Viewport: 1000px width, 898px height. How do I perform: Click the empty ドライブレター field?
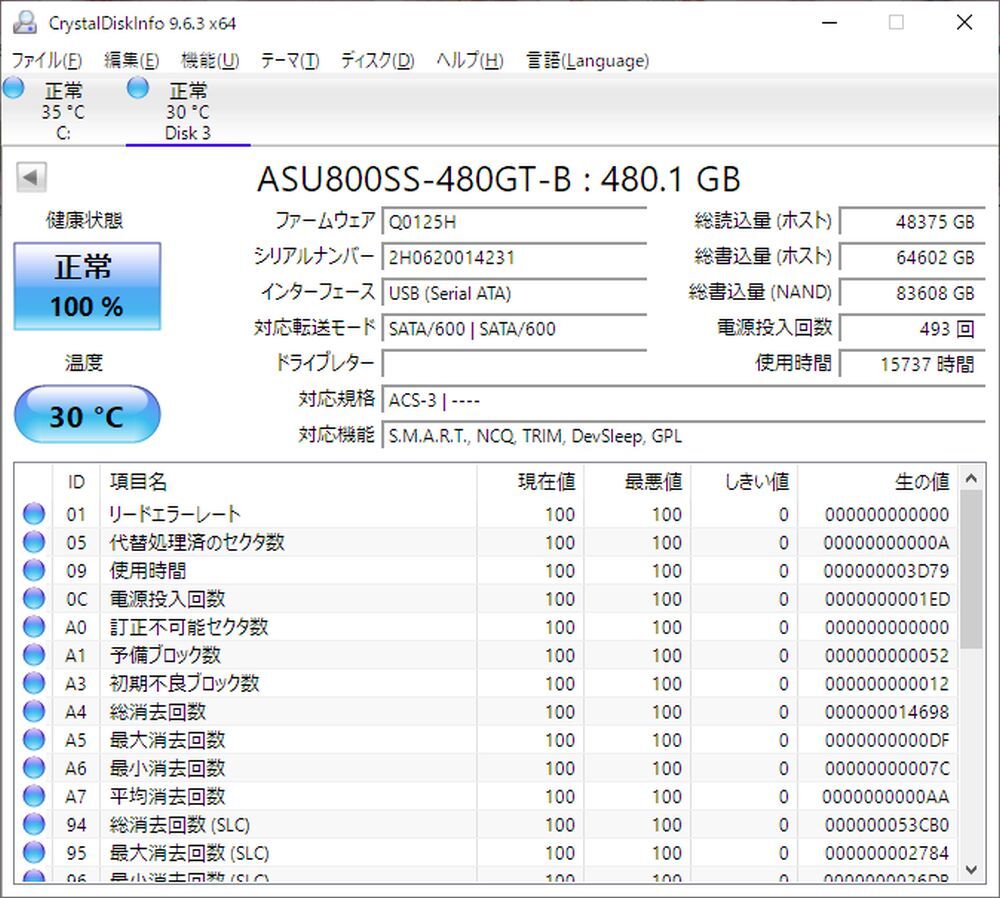tap(514, 364)
